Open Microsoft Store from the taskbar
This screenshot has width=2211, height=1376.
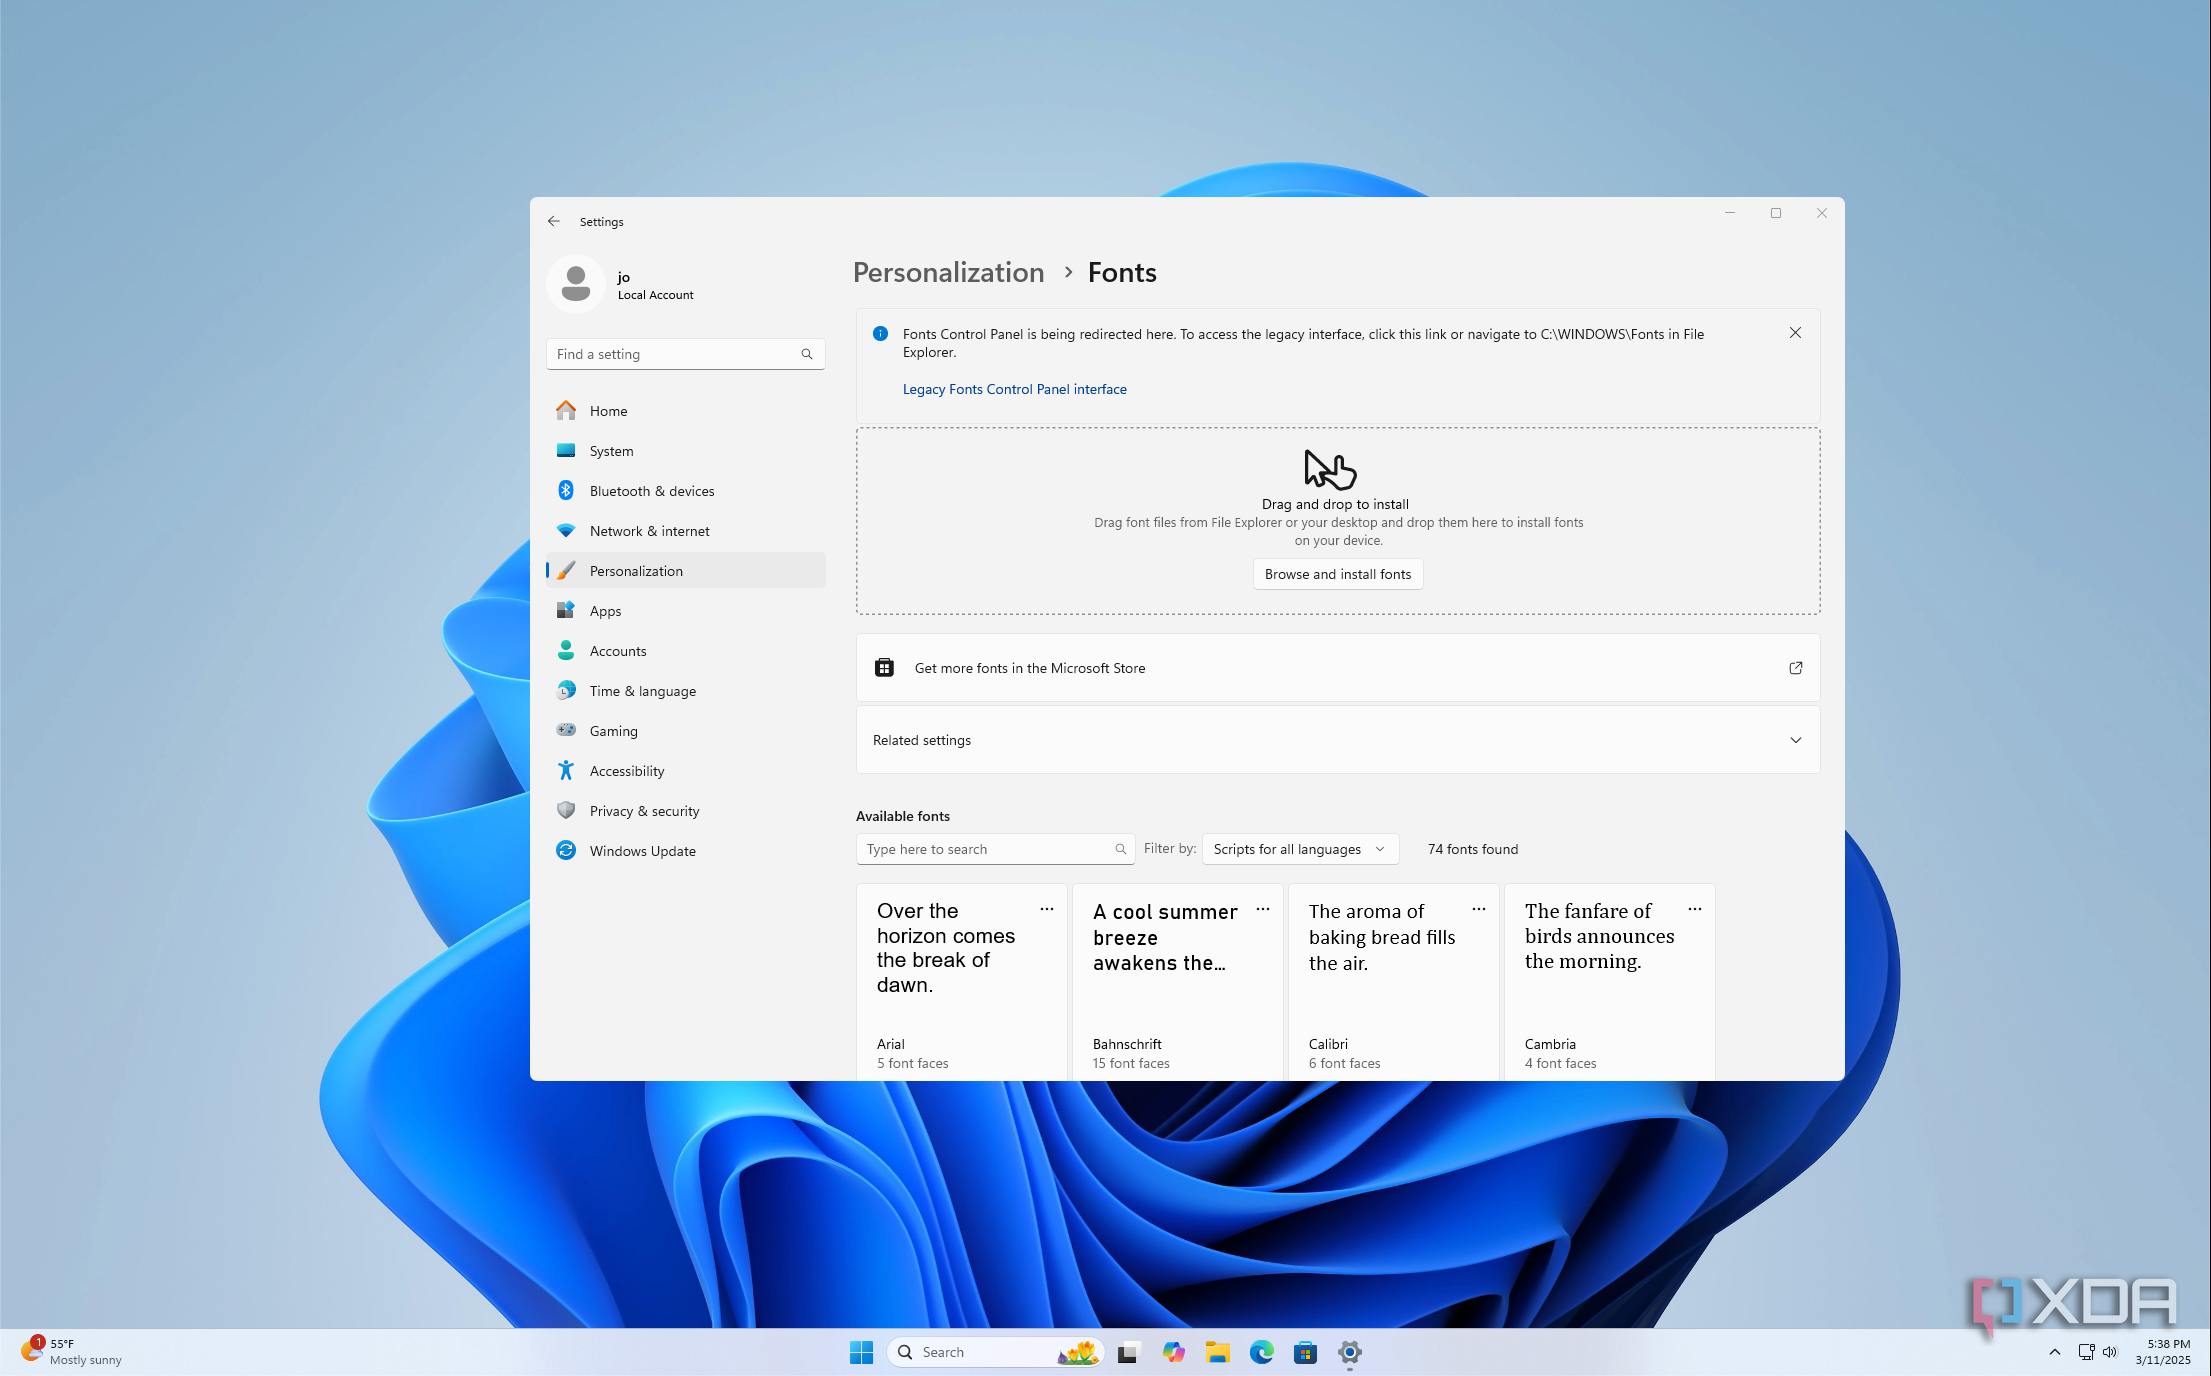click(x=1305, y=1352)
